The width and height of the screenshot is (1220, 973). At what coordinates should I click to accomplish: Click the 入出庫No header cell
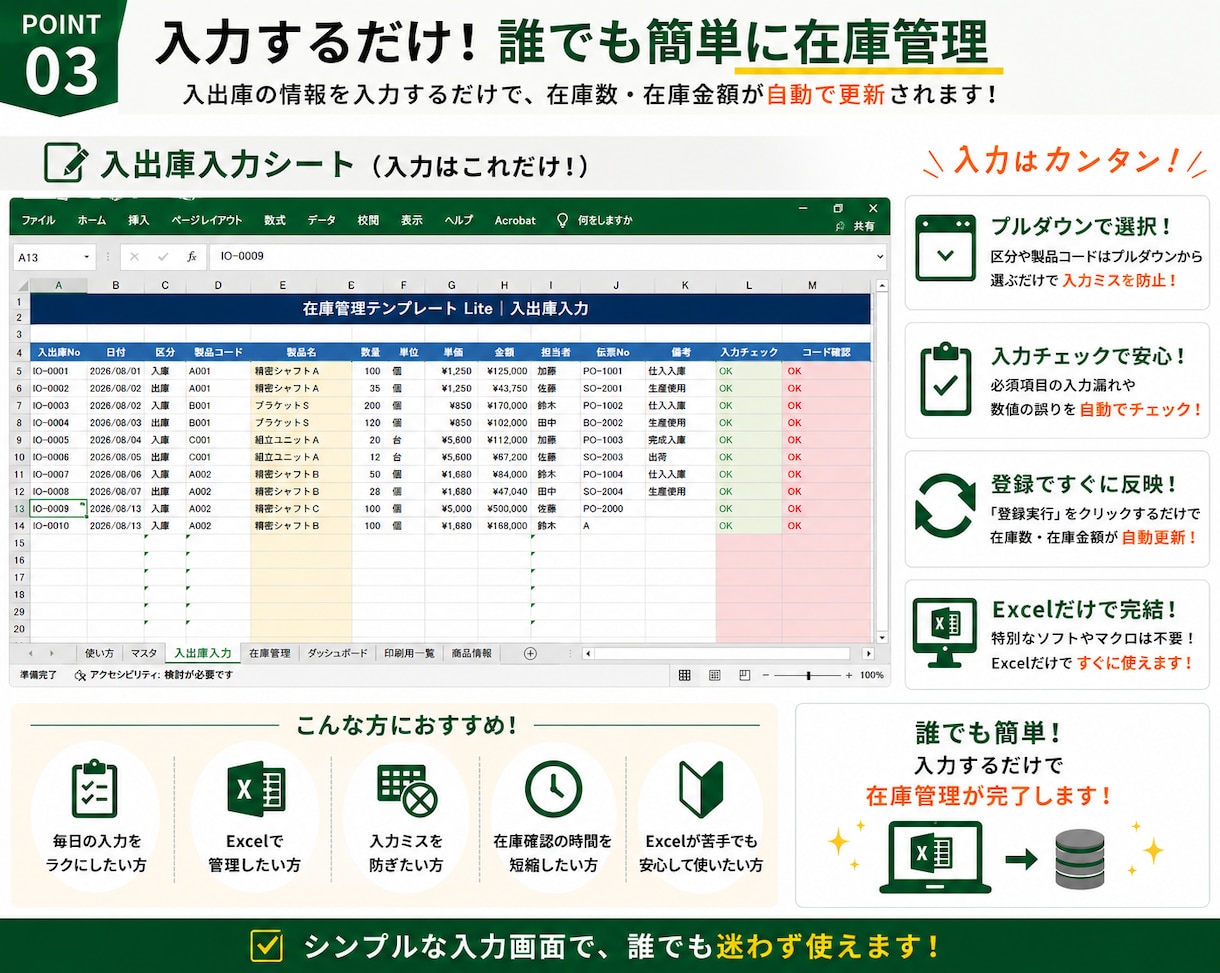58,352
